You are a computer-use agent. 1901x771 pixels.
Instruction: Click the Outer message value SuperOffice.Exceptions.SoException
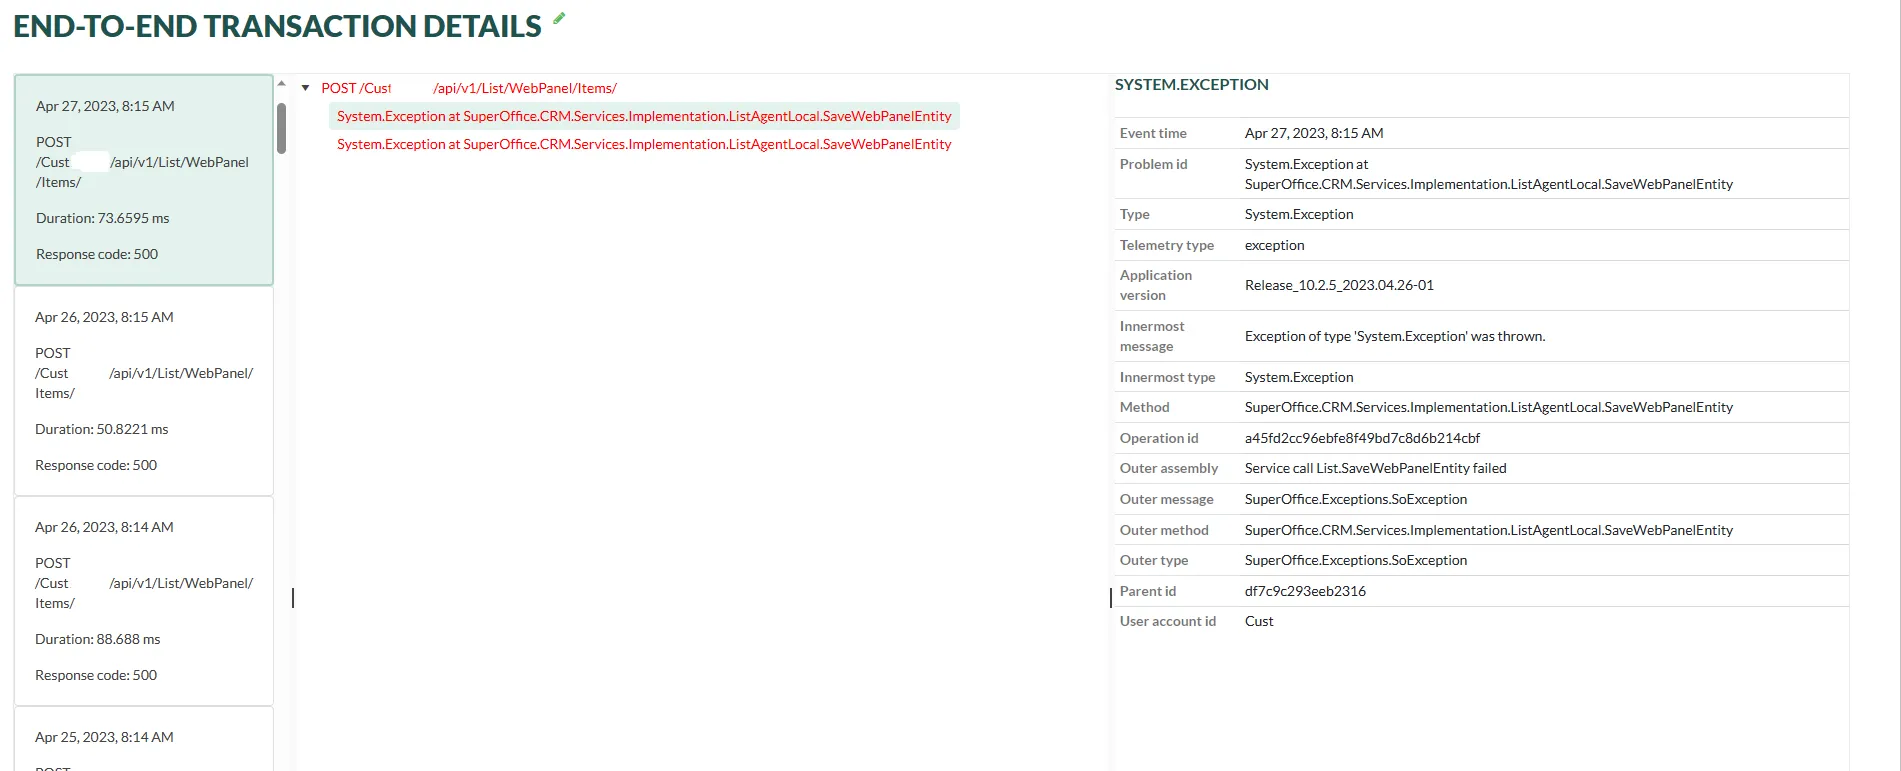pyautogui.click(x=1356, y=499)
